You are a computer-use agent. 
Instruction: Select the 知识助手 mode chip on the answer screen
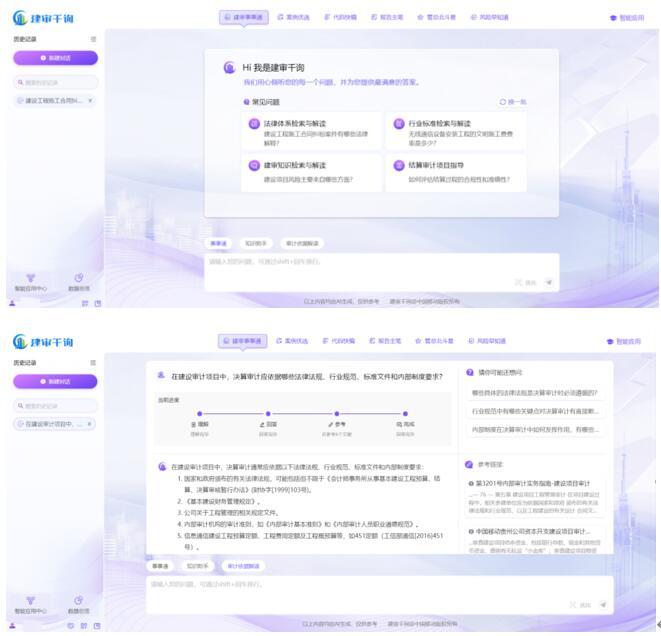click(x=197, y=566)
